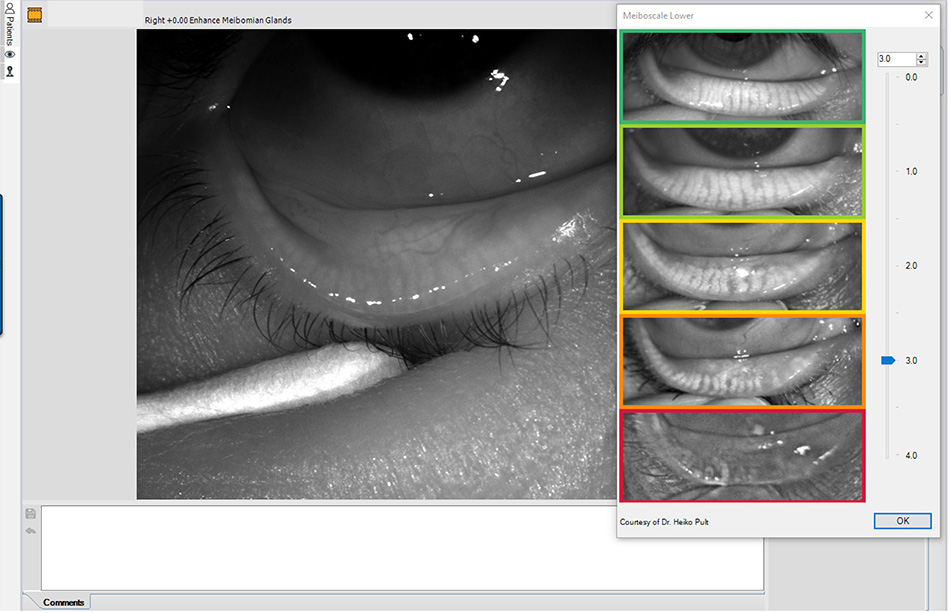Click the orange film strip icon
Screen dimensions: 951x613
(x=35, y=15)
